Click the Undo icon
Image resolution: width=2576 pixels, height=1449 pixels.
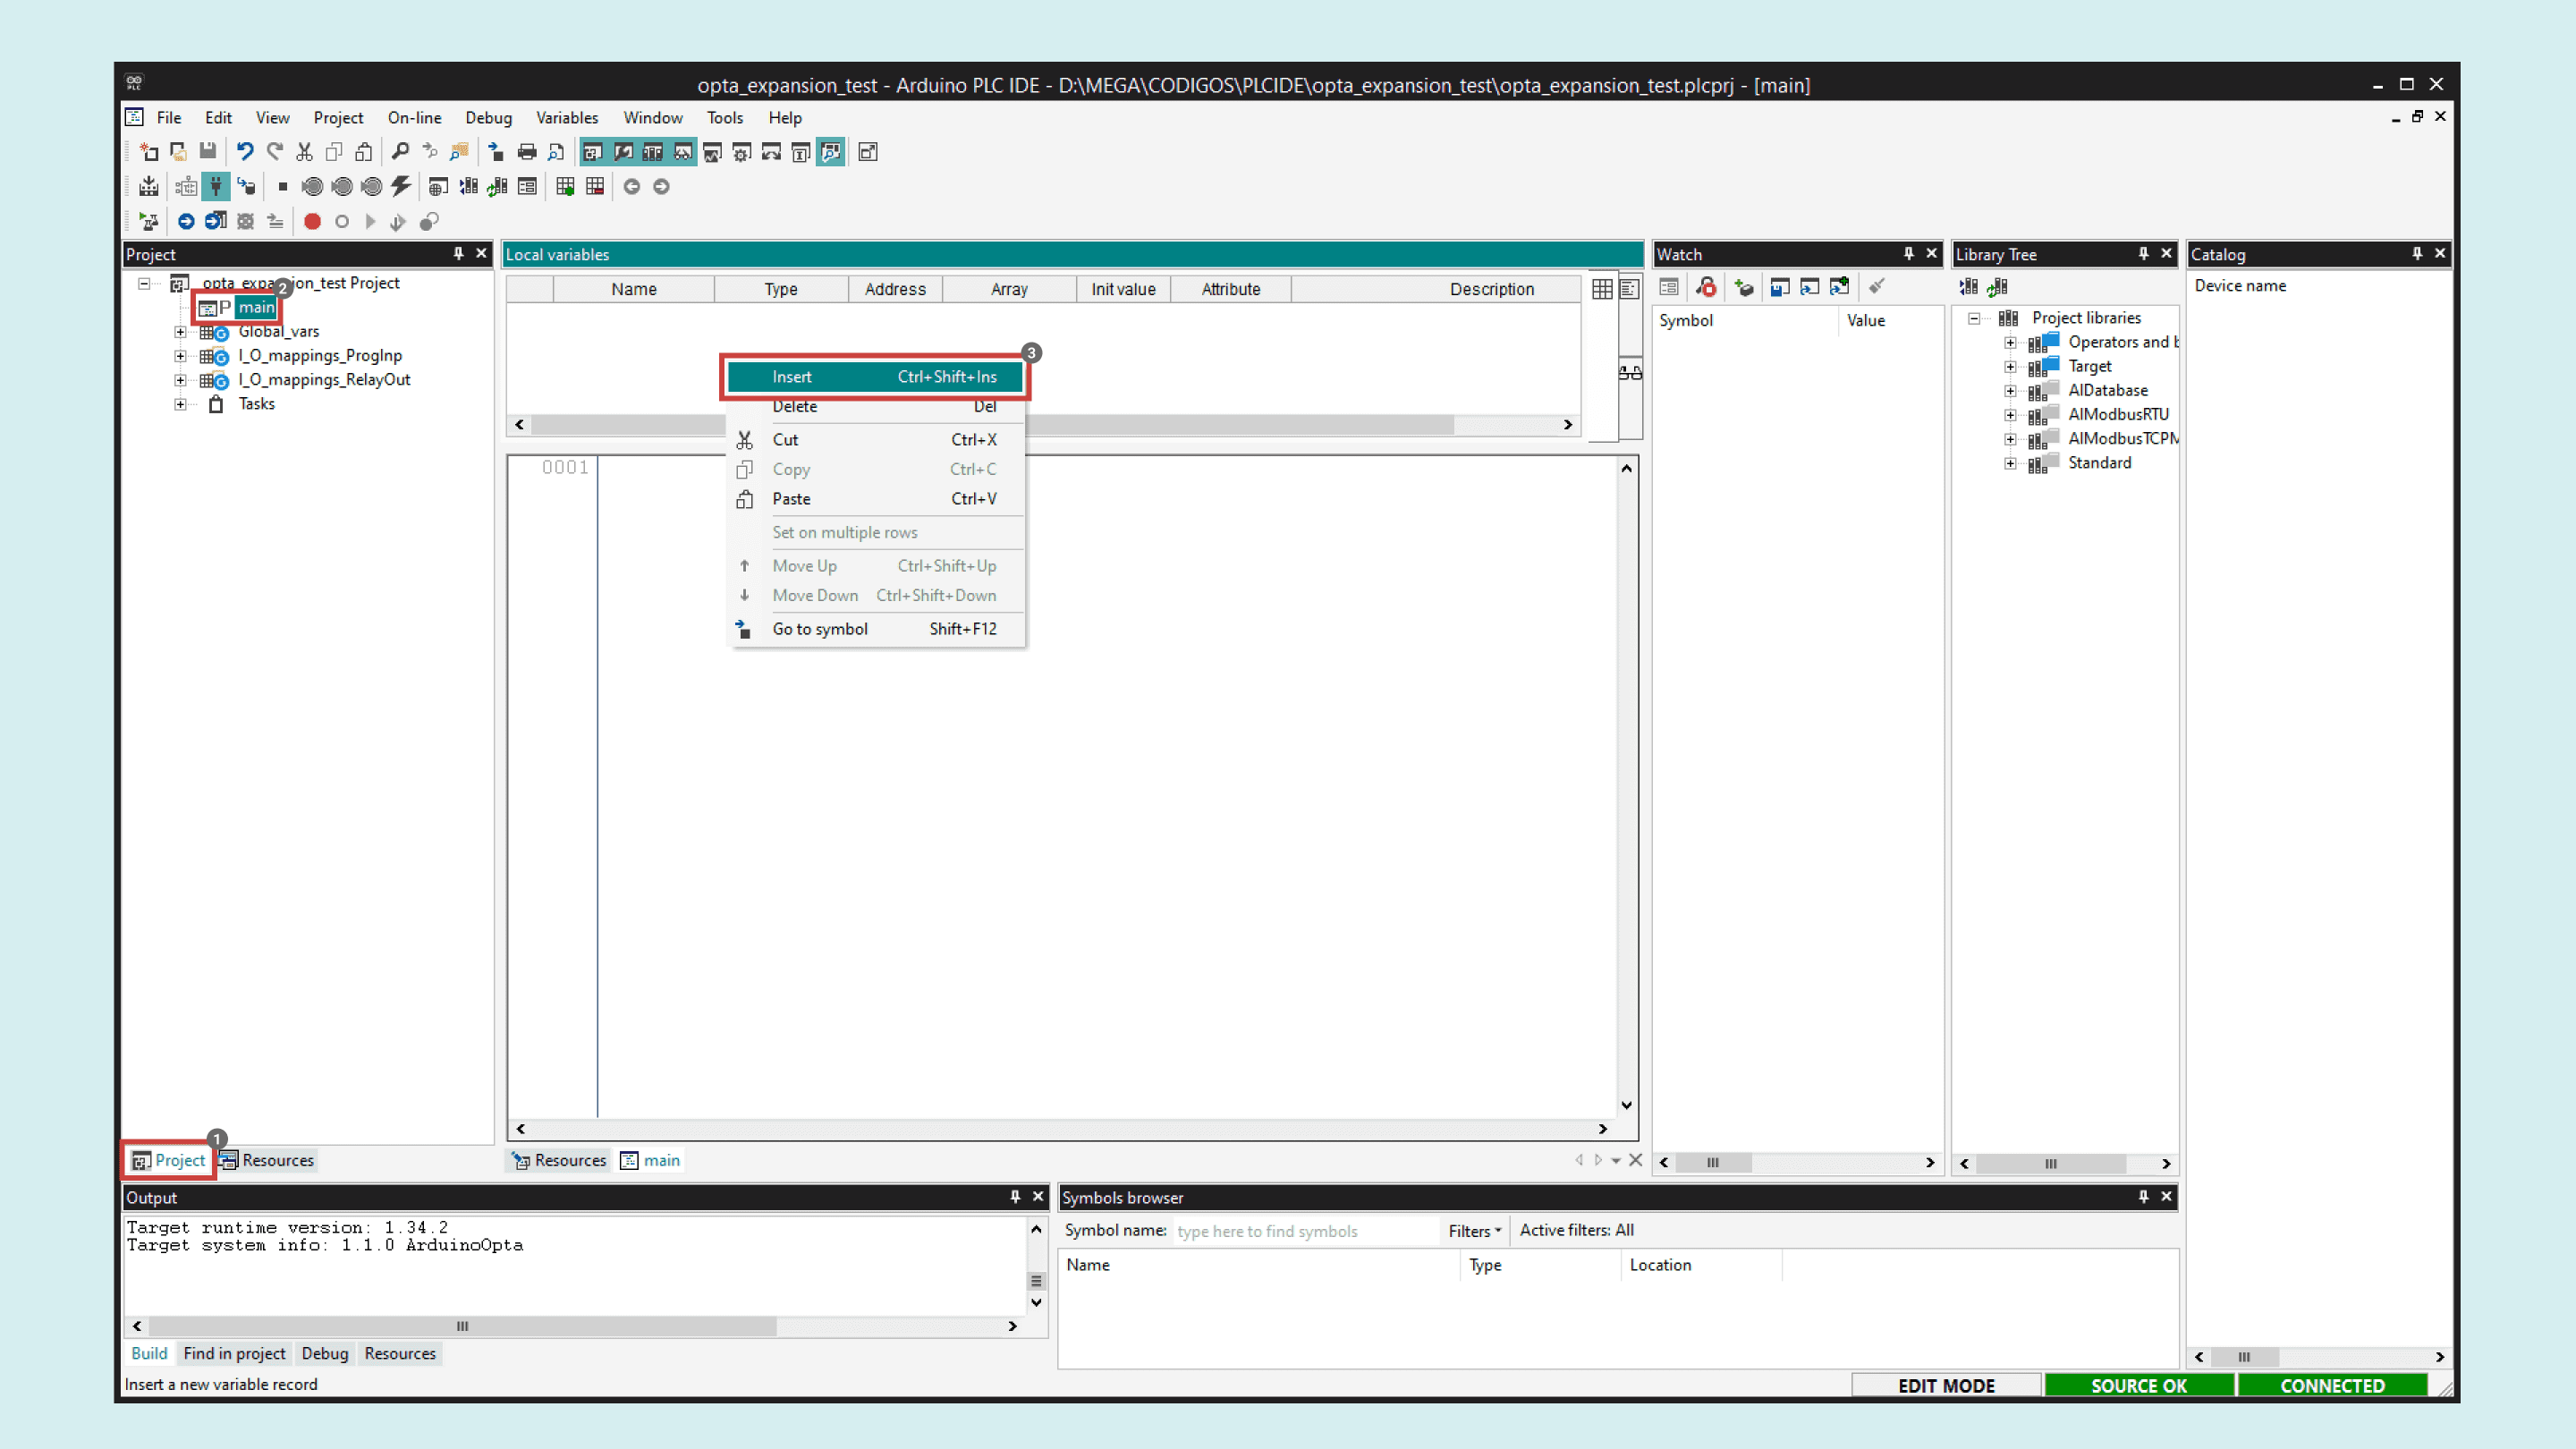click(245, 152)
